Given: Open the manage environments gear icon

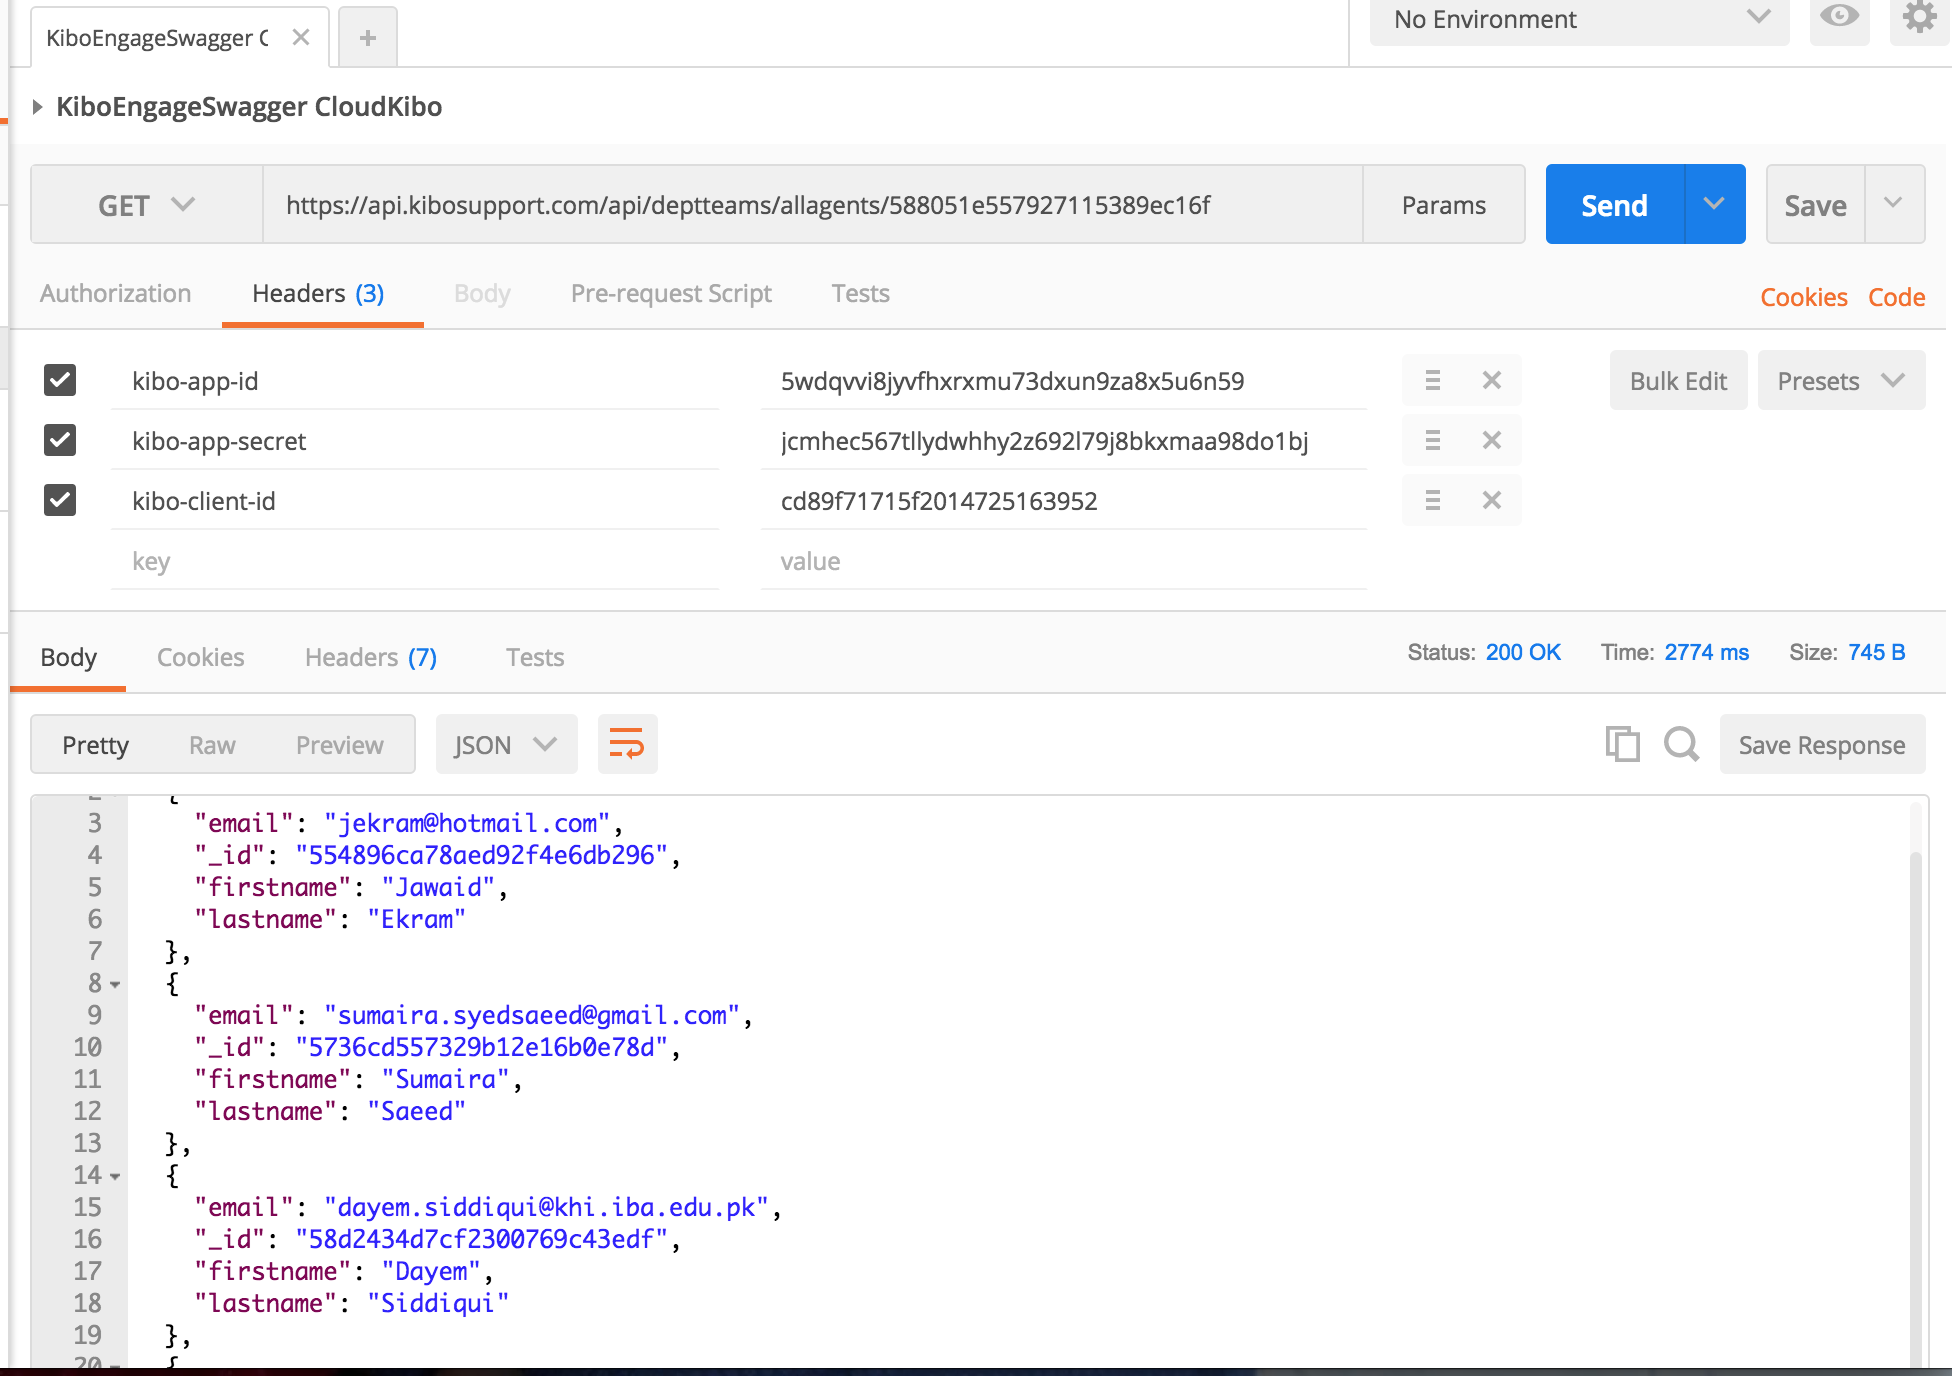Looking at the screenshot, I should coord(1919,17).
